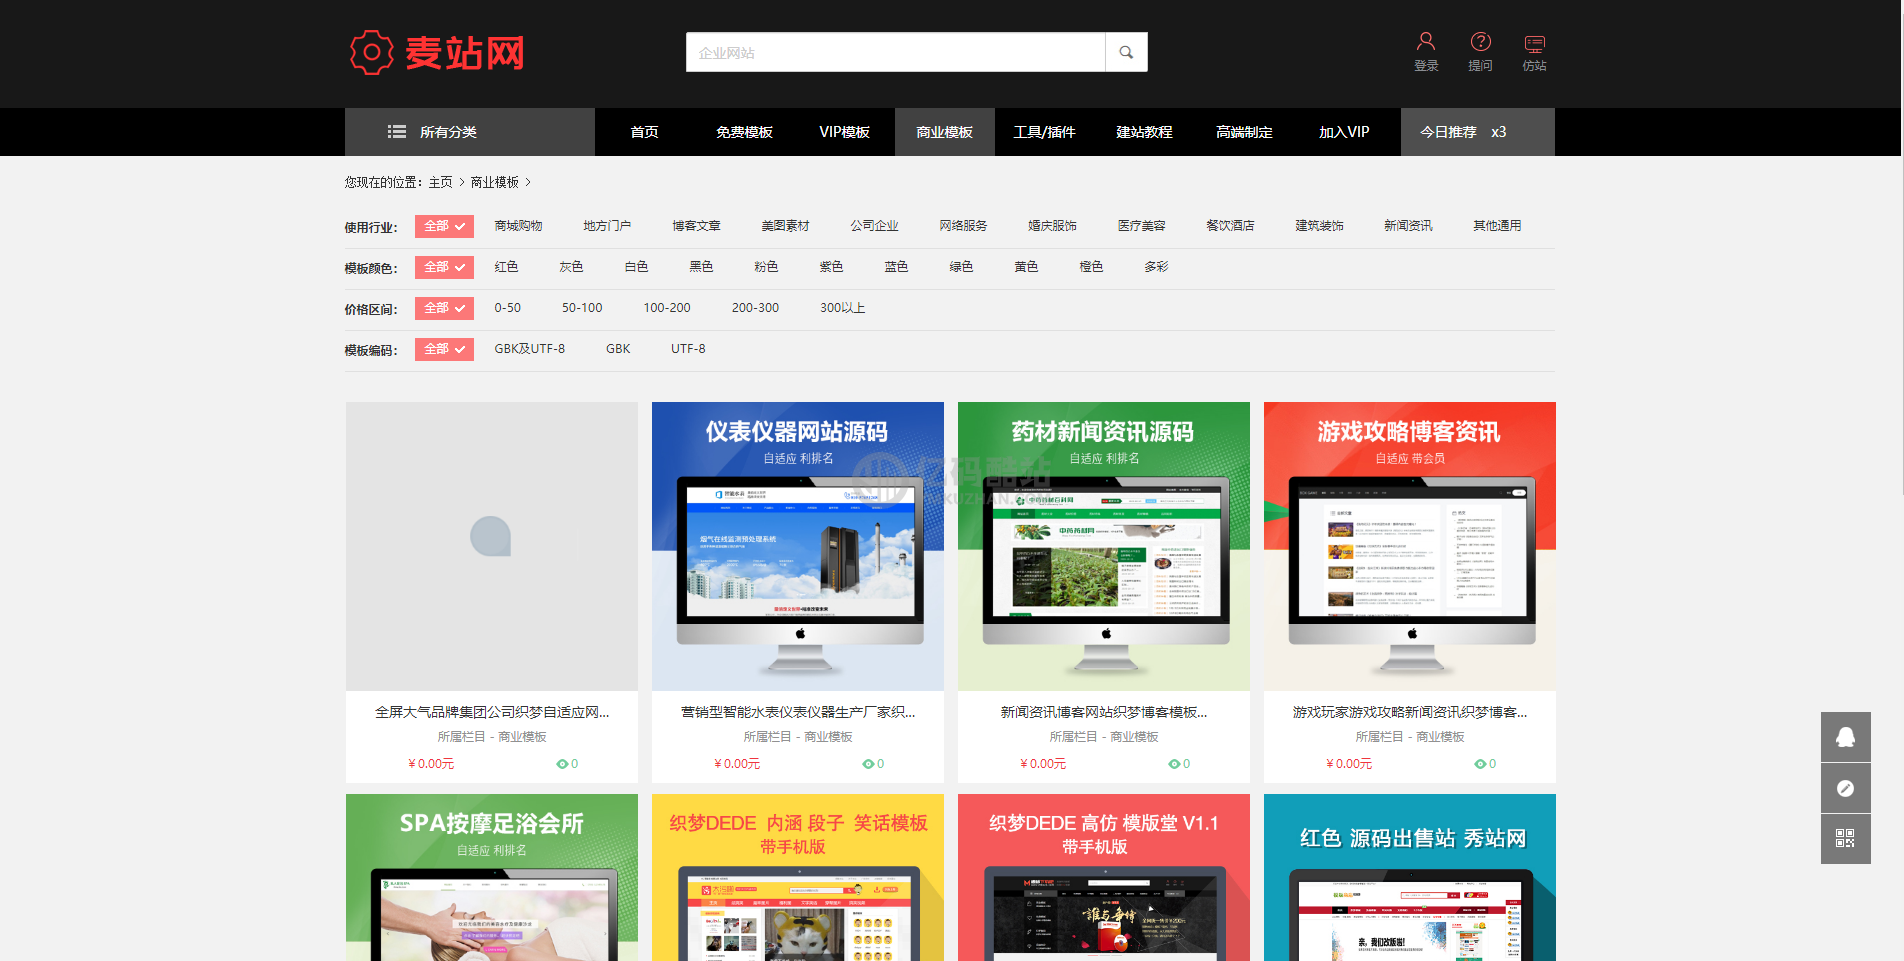The width and height of the screenshot is (1904, 961).
Task: Expand 所有分类 category menu
Action: [470, 132]
